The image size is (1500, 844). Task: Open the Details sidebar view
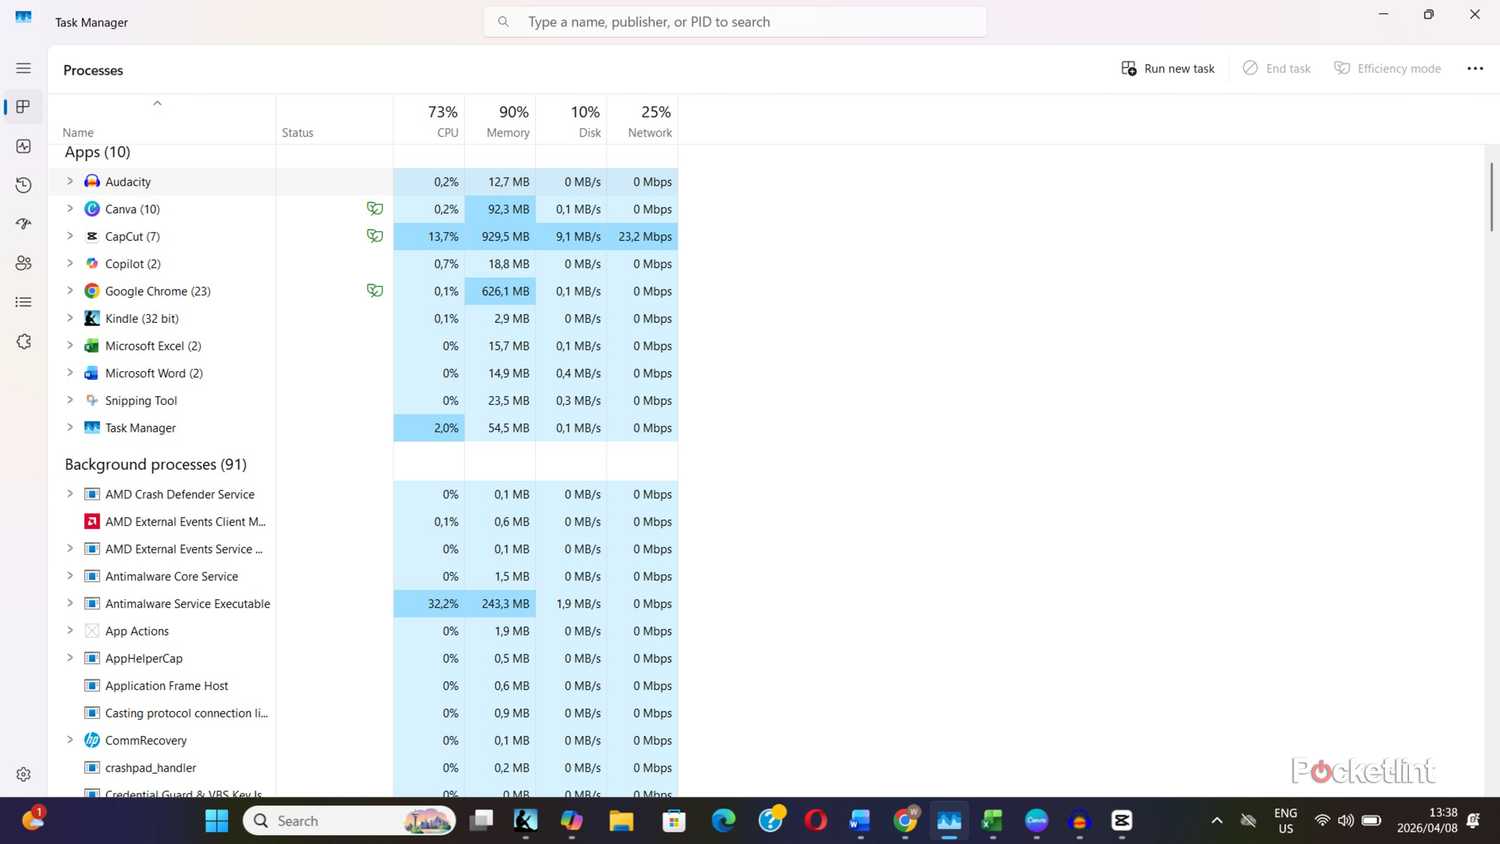[x=23, y=301]
